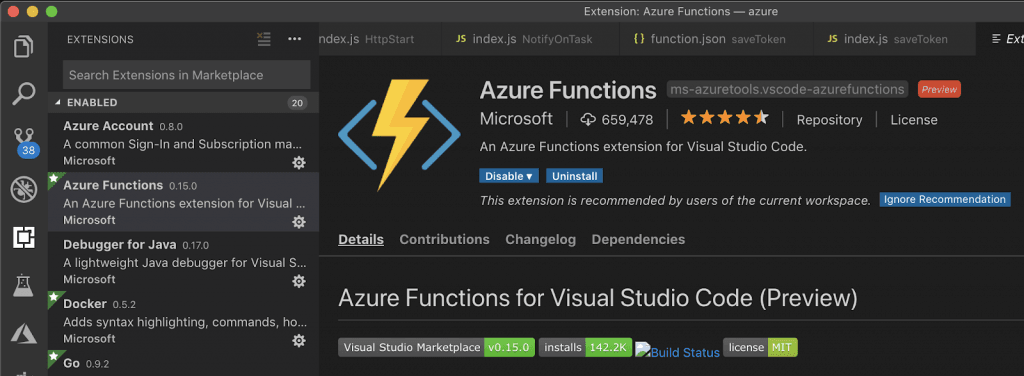The width and height of the screenshot is (1024, 376).
Task: Clear extensions search results icon
Action: click(264, 39)
